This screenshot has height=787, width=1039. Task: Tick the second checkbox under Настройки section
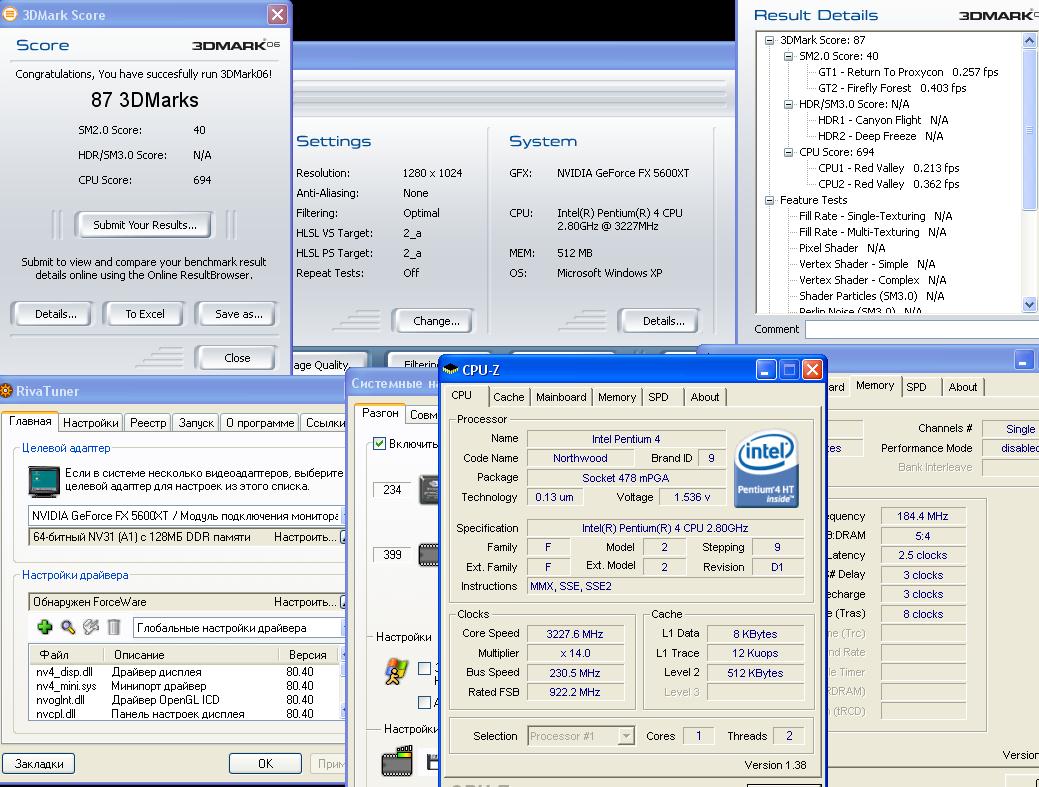(425, 702)
